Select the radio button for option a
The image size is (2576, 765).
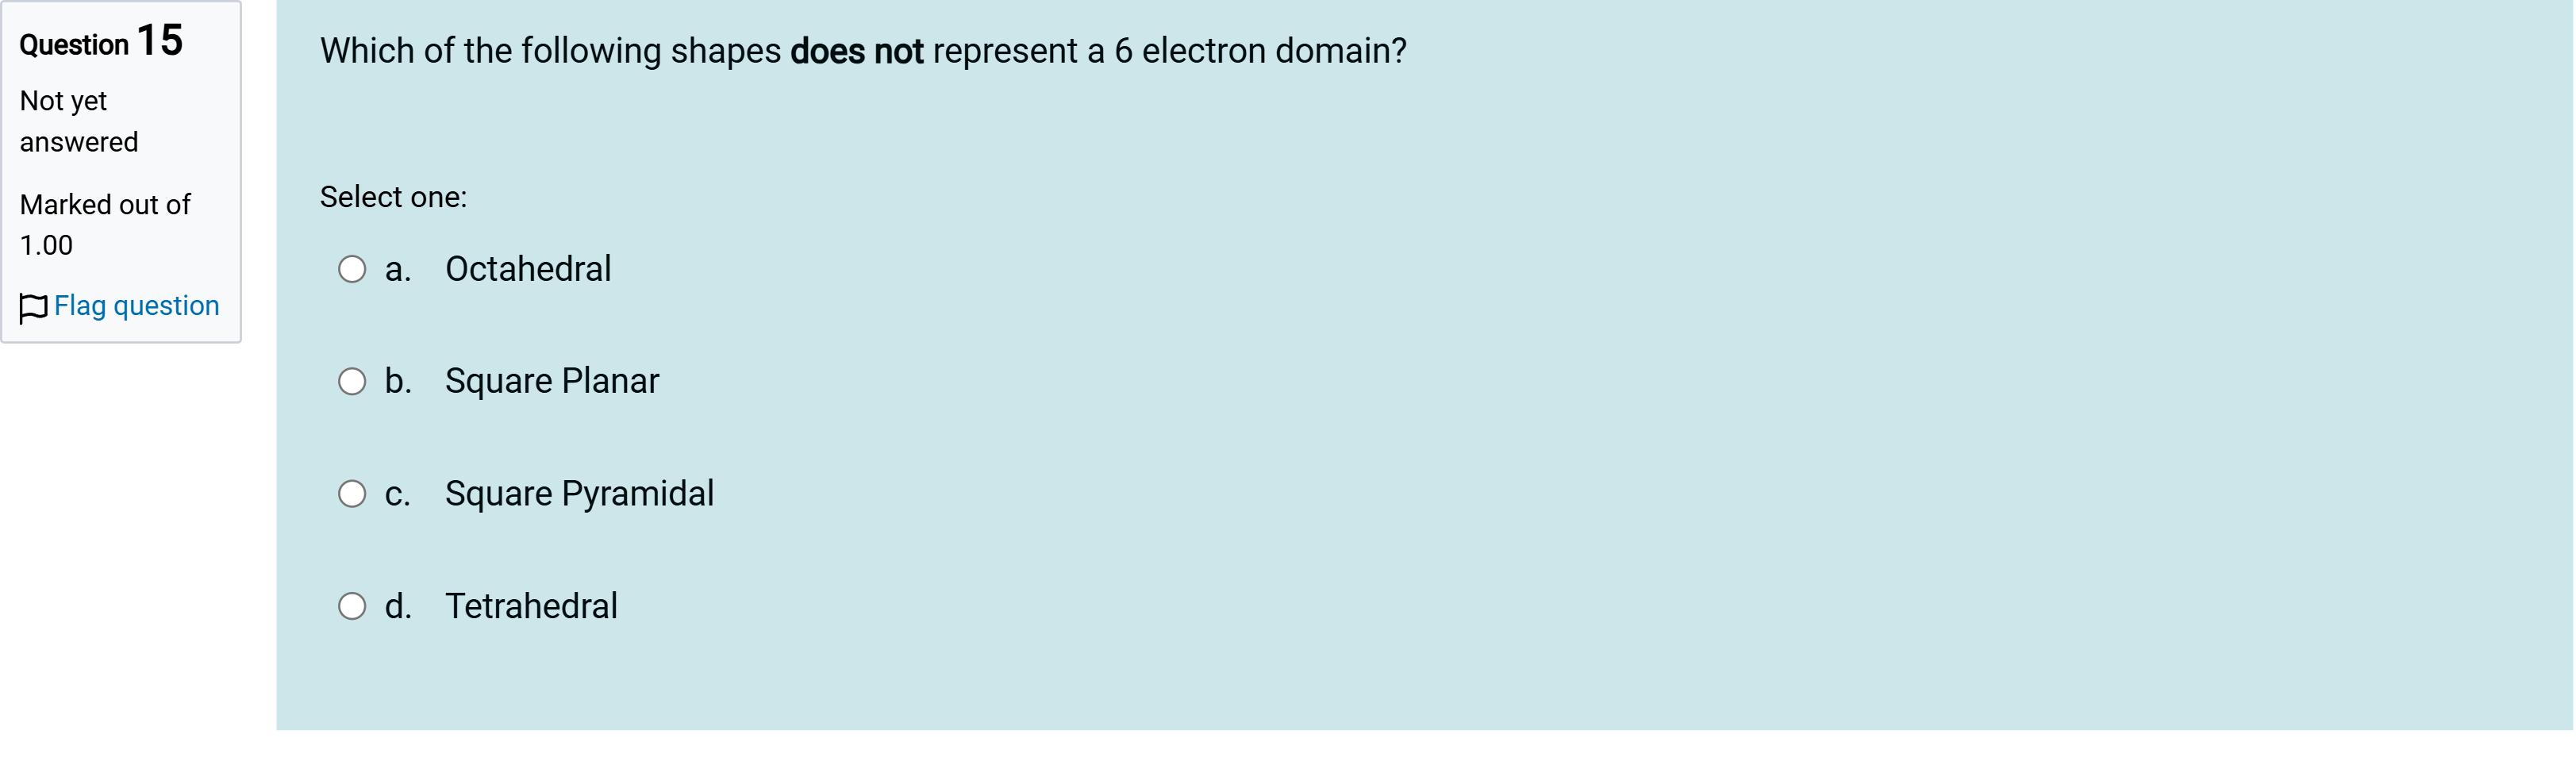point(352,269)
